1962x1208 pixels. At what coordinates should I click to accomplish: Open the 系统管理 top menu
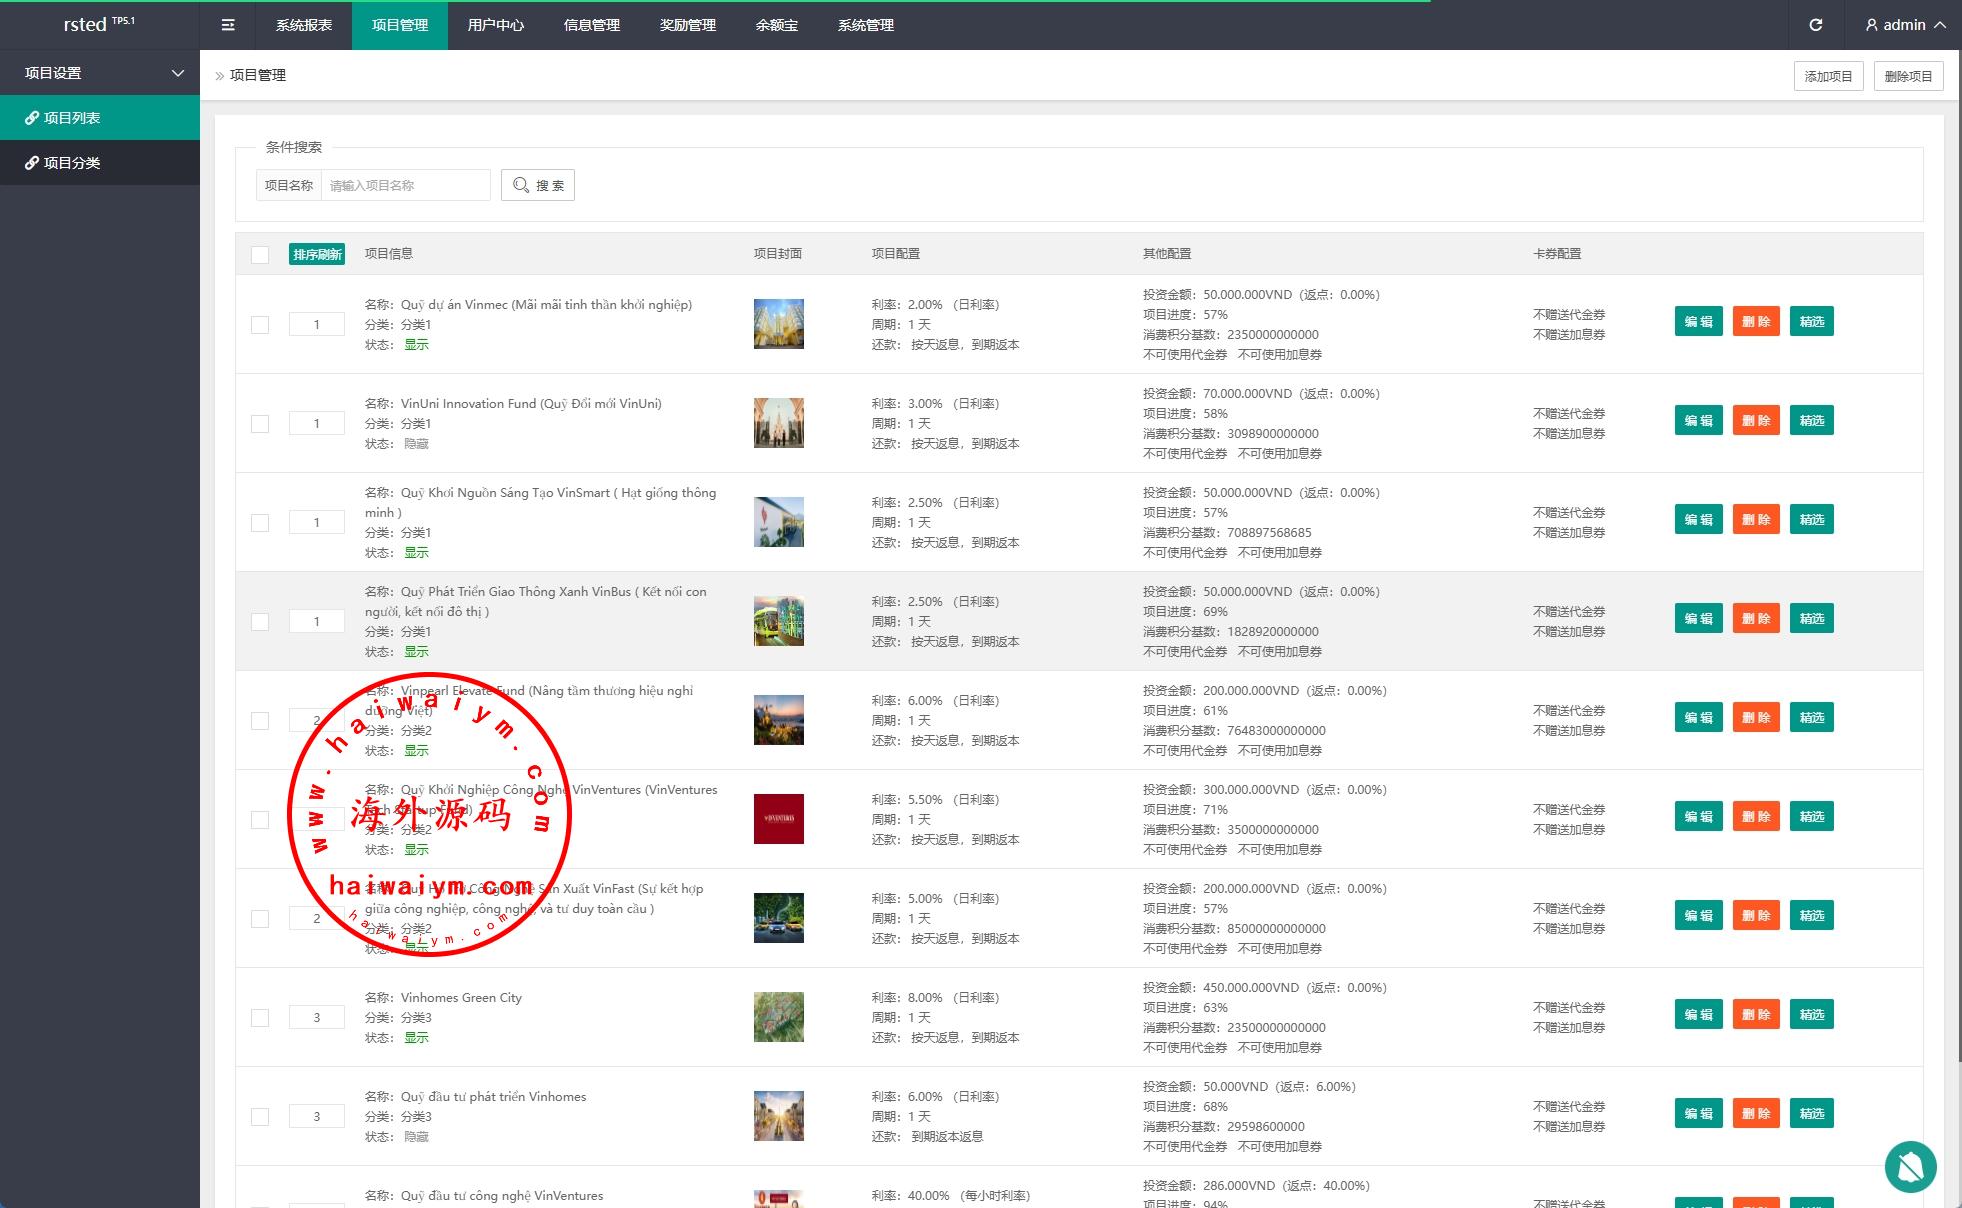click(x=866, y=25)
